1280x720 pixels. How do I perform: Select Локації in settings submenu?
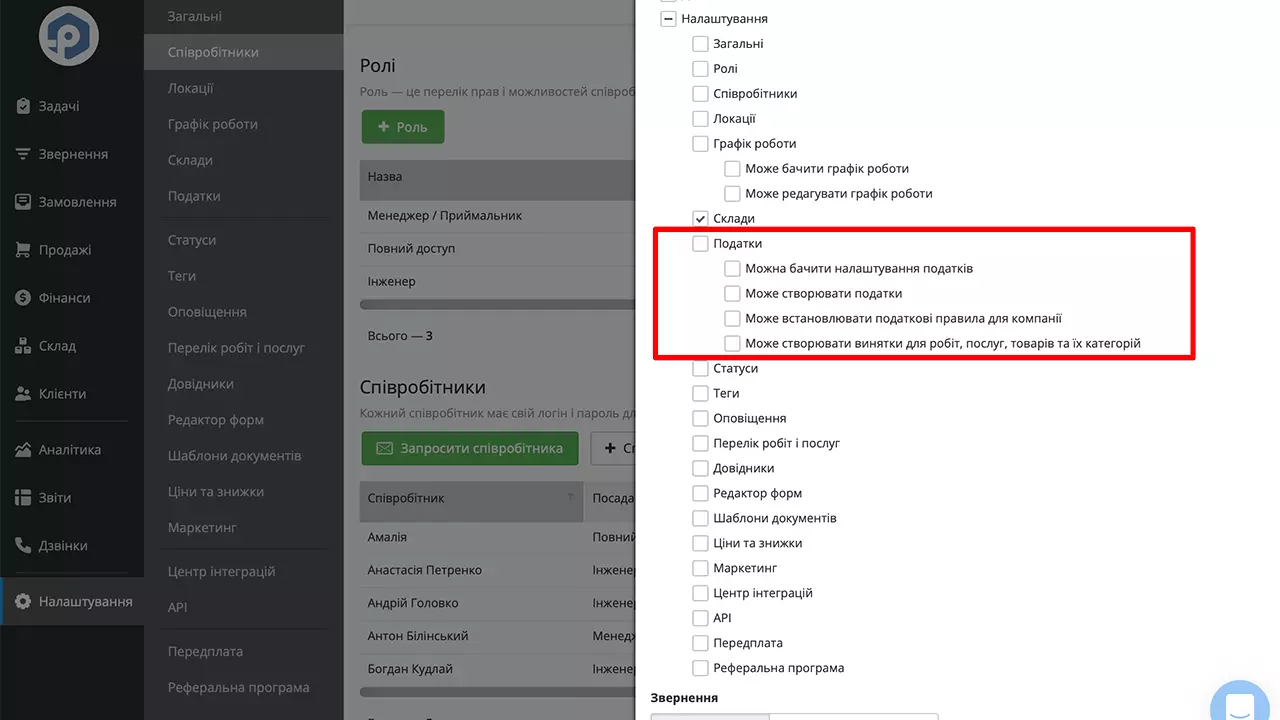click(x=191, y=88)
